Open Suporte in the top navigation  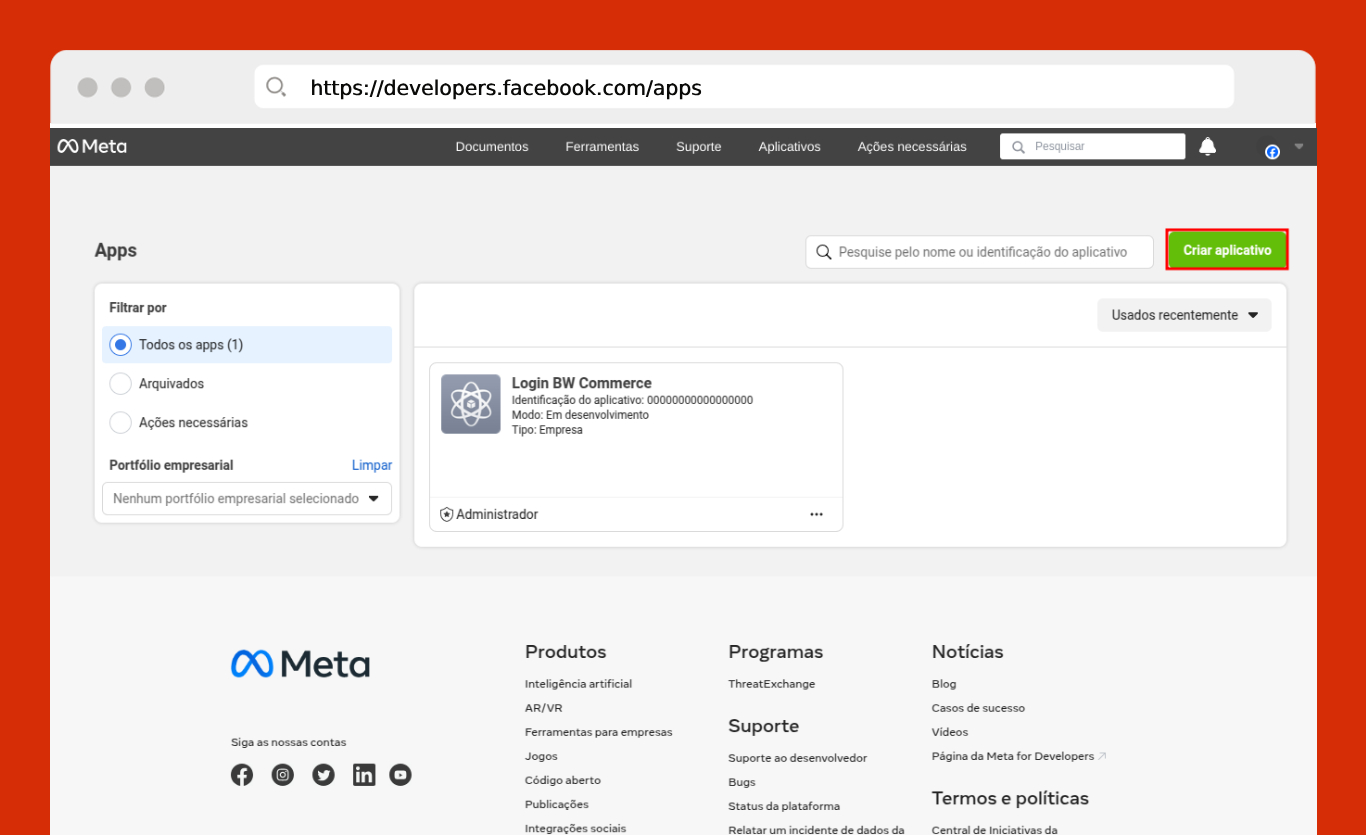698,147
